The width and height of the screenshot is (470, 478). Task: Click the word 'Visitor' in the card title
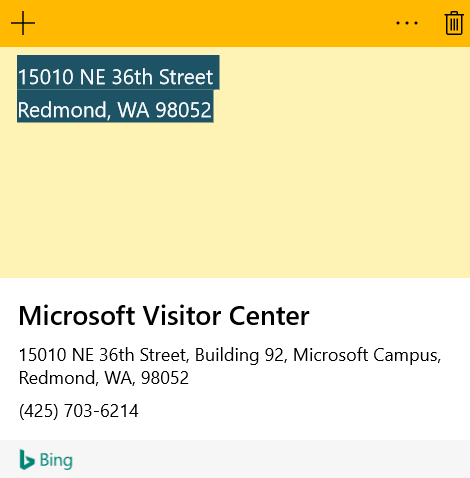click(182, 316)
